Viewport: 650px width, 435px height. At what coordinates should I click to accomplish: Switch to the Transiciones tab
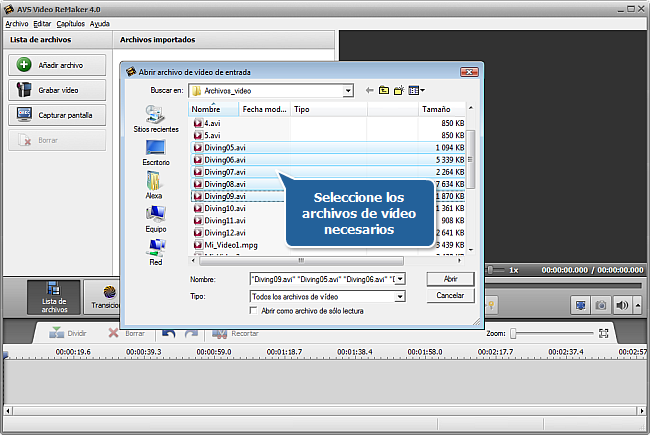tap(102, 297)
